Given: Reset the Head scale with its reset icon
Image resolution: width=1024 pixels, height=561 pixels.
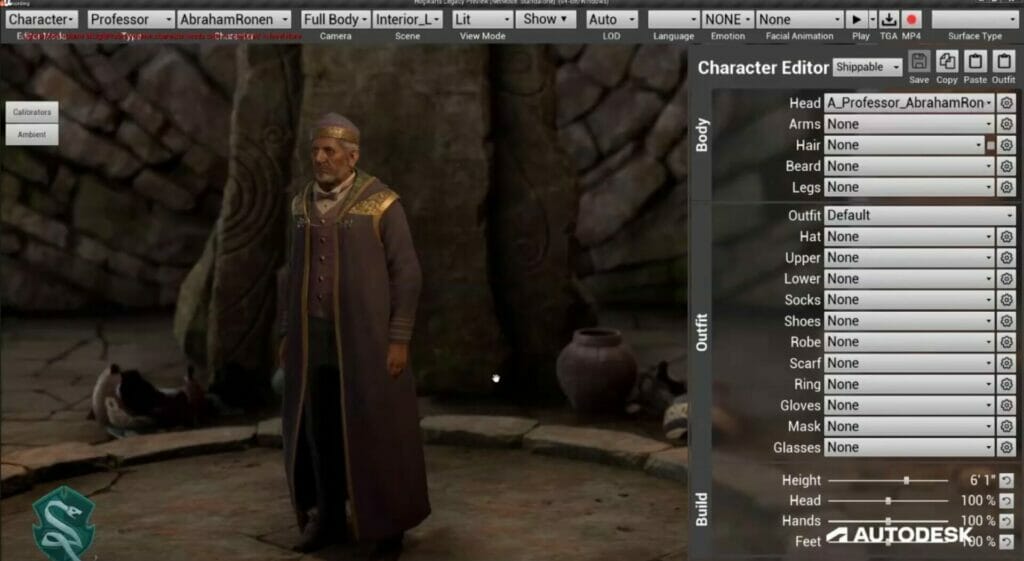Looking at the screenshot, I should click(1006, 501).
